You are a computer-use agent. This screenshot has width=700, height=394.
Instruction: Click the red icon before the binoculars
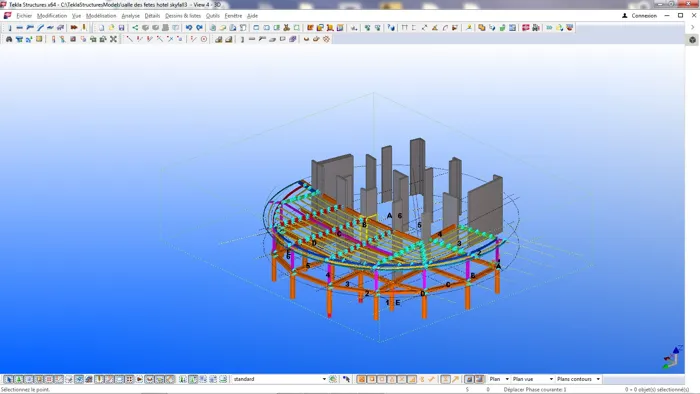click(x=525, y=28)
